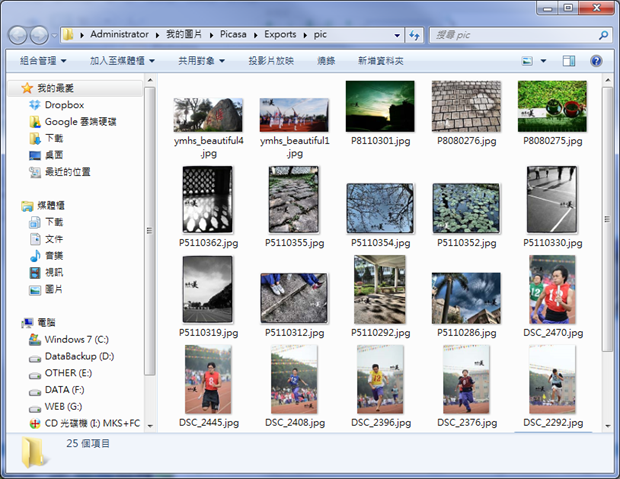Select the P5110355.jpg thumbnail
Viewport: 620px width, 479px height.
click(x=294, y=199)
